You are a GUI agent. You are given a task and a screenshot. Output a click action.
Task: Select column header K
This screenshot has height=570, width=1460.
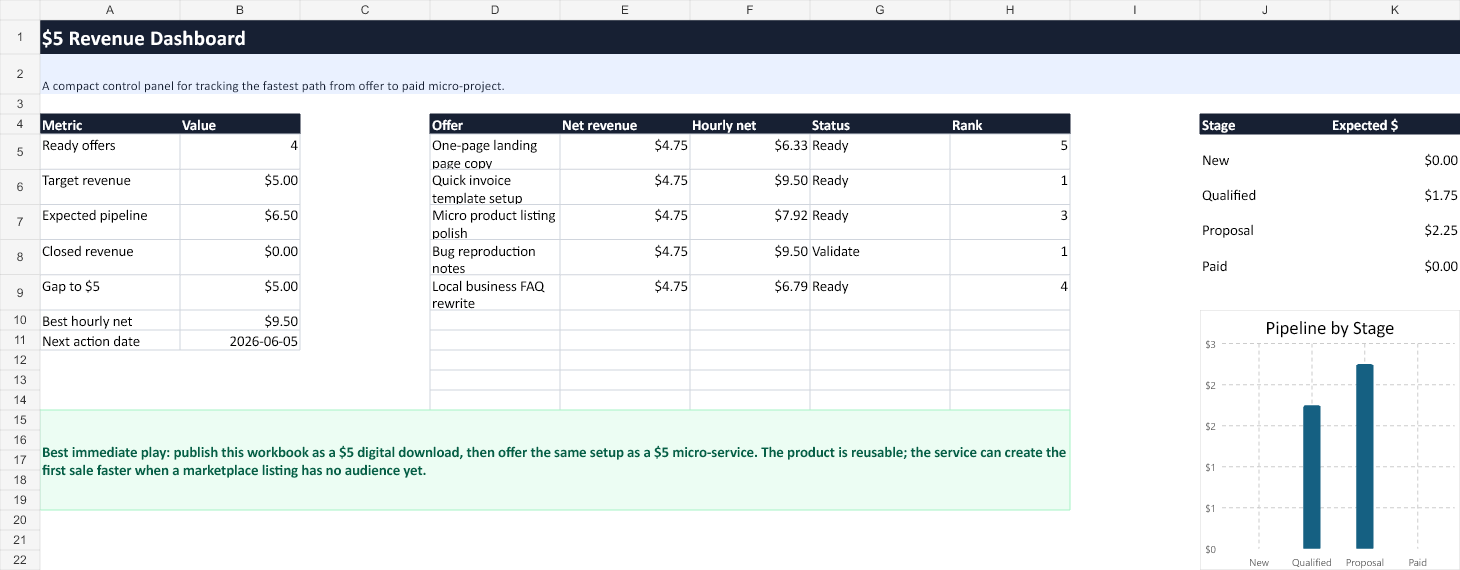click(x=1395, y=9)
